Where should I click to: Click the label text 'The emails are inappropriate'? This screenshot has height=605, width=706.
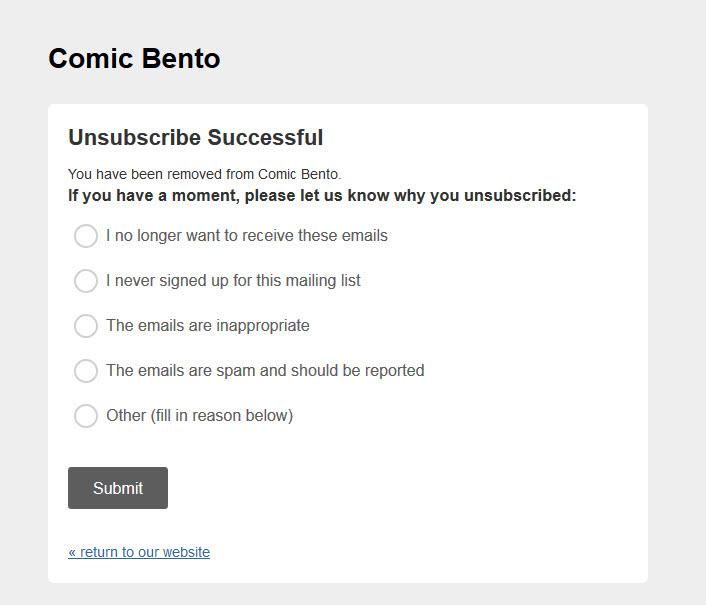pyautogui.click(x=208, y=326)
